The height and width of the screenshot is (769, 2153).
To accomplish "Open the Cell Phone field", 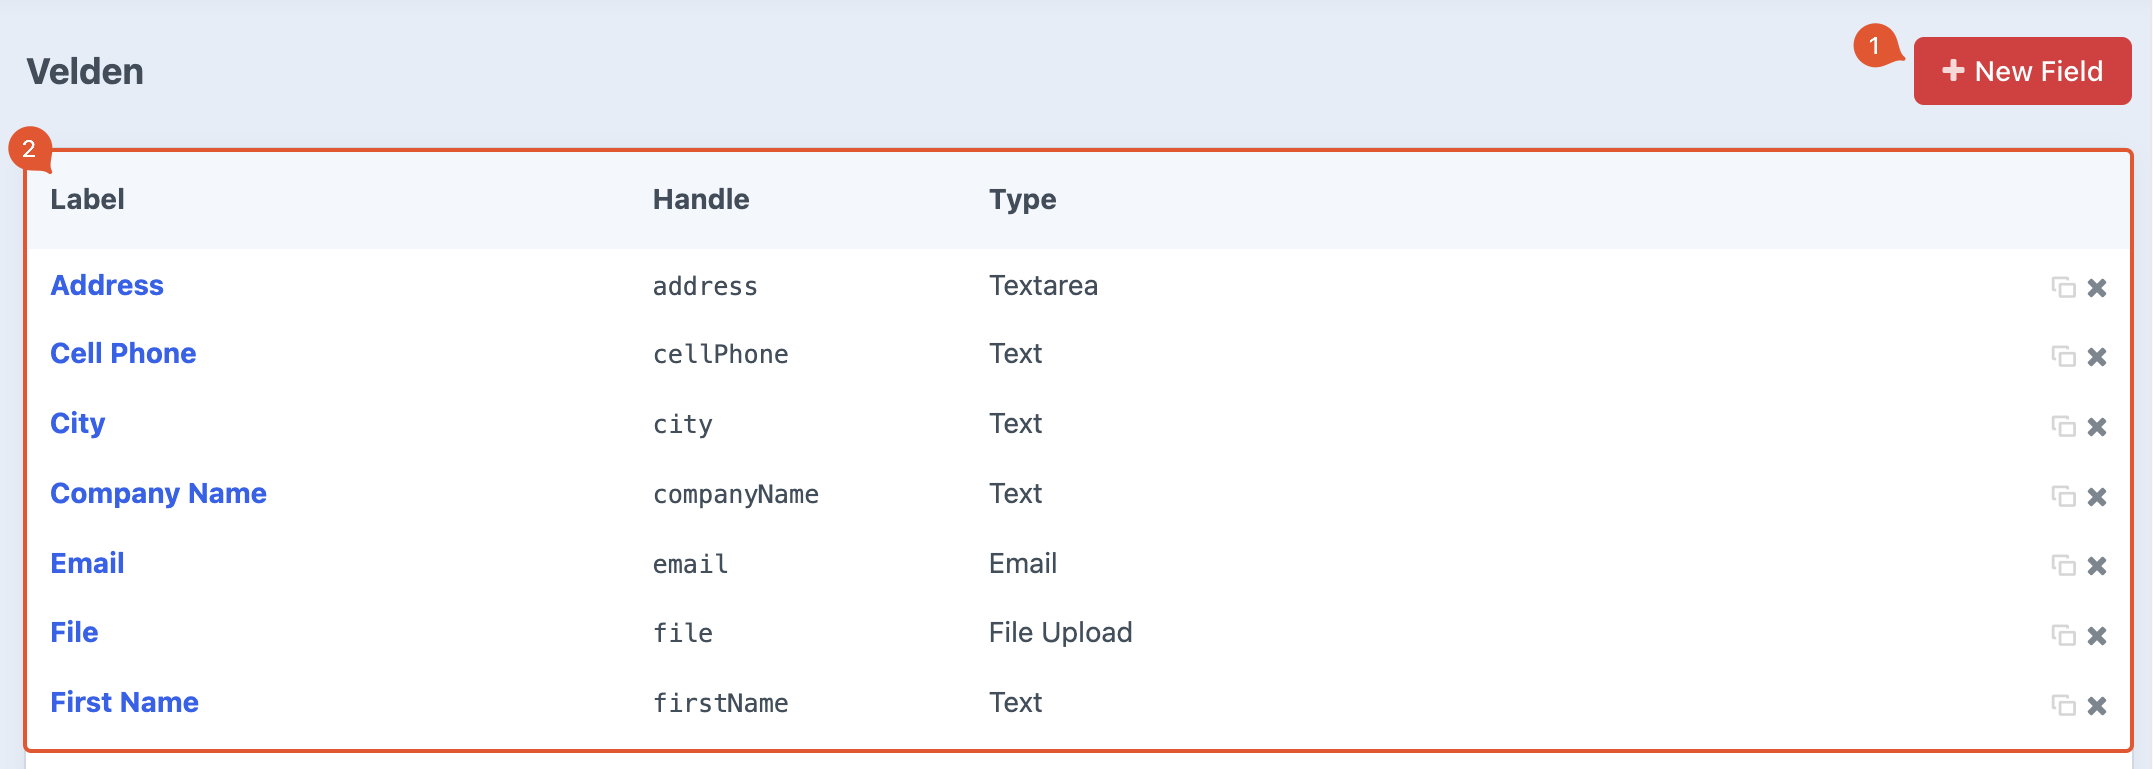I will (x=123, y=354).
